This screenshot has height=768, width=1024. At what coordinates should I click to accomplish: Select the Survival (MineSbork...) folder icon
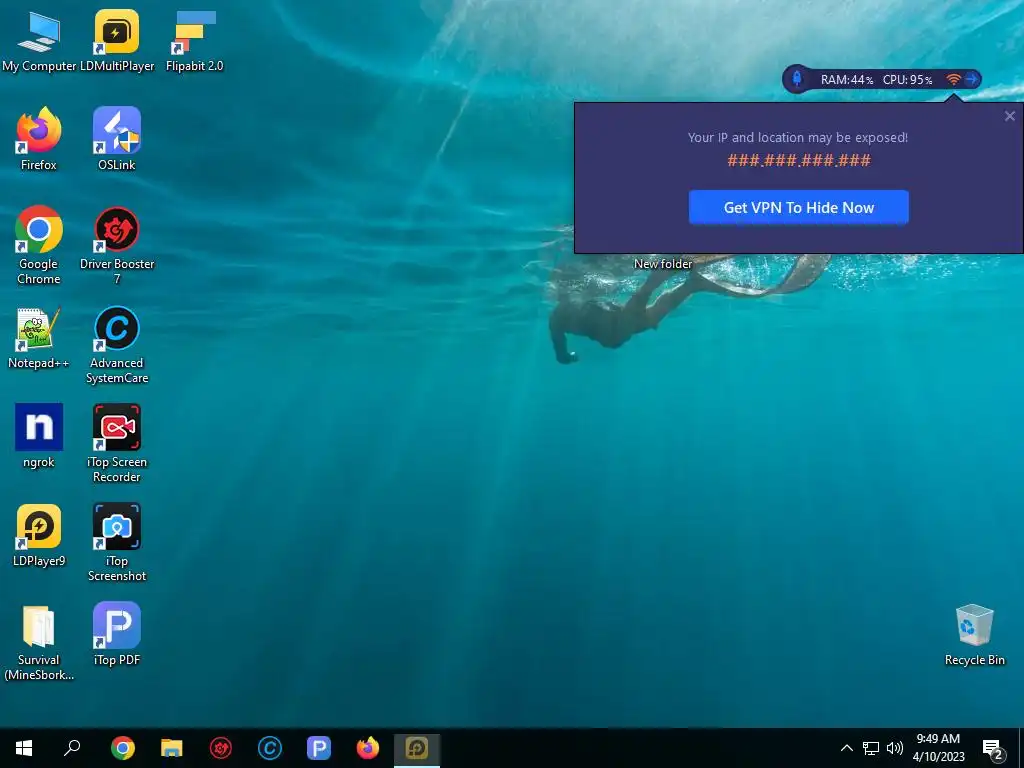(x=39, y=643)
